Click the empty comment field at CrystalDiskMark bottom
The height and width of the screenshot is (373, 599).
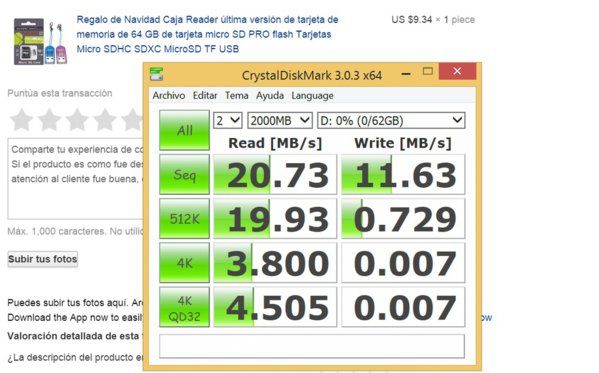click(312, 346)
